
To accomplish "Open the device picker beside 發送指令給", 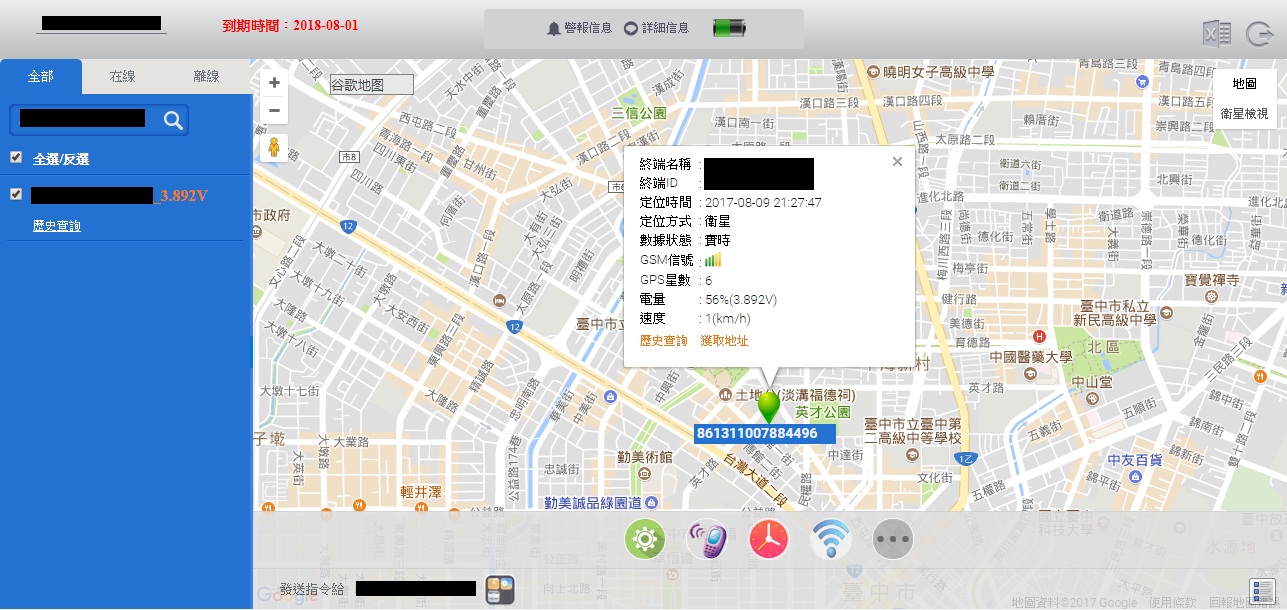I will pos(499,590).
